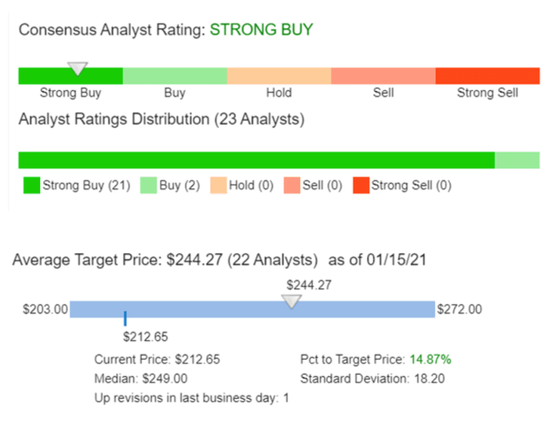Click the $203.00 low target label
Screen dimensions: 550x421
pos(45,309)
